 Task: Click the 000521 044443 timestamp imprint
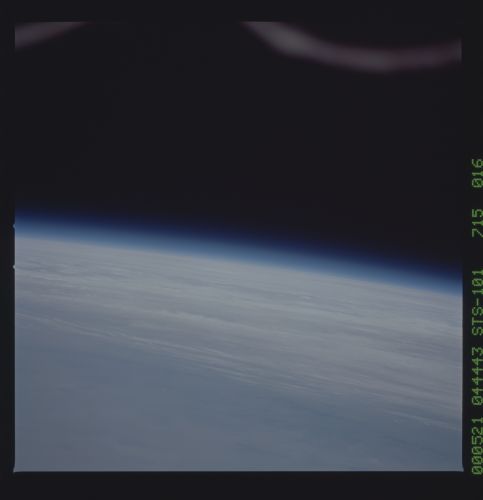coord(477,410)
